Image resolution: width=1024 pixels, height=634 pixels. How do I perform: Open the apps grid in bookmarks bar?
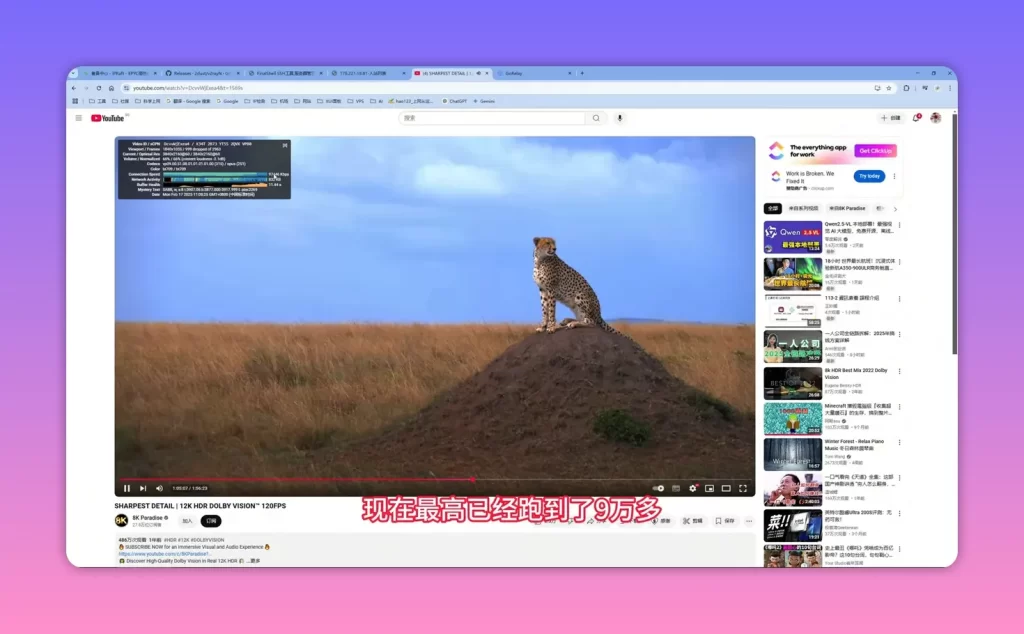[75, 101]
